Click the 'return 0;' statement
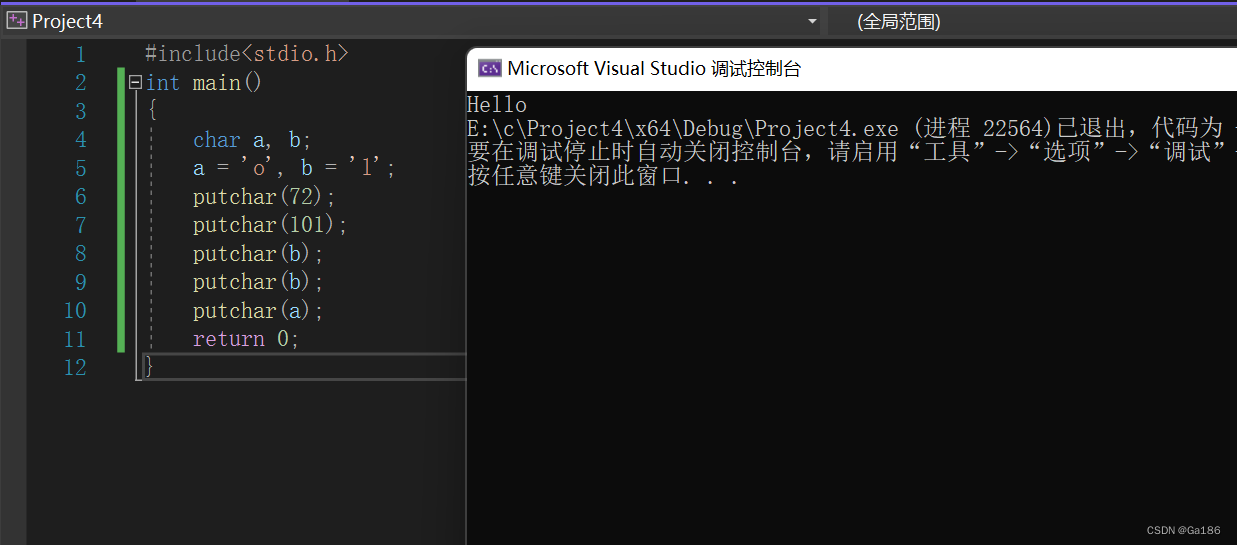The width and height of the screenshot is (1237, 545). pyautogui.click(x=246, y=339)
